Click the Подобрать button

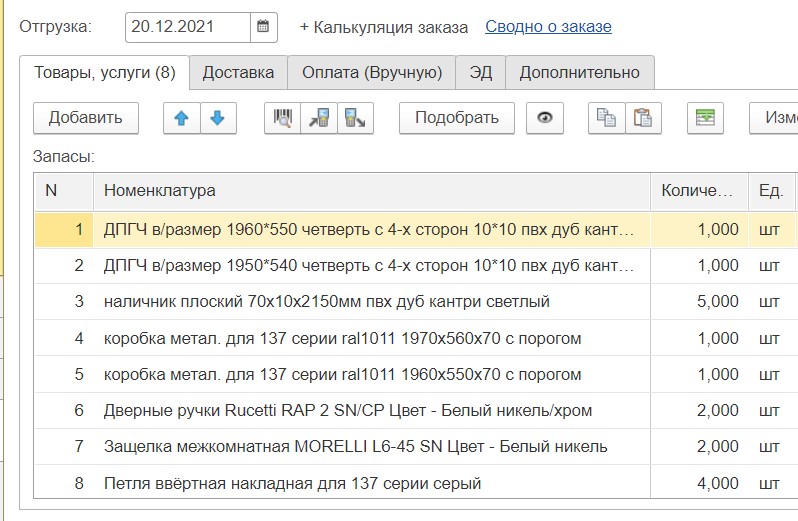tap(457, 118)
